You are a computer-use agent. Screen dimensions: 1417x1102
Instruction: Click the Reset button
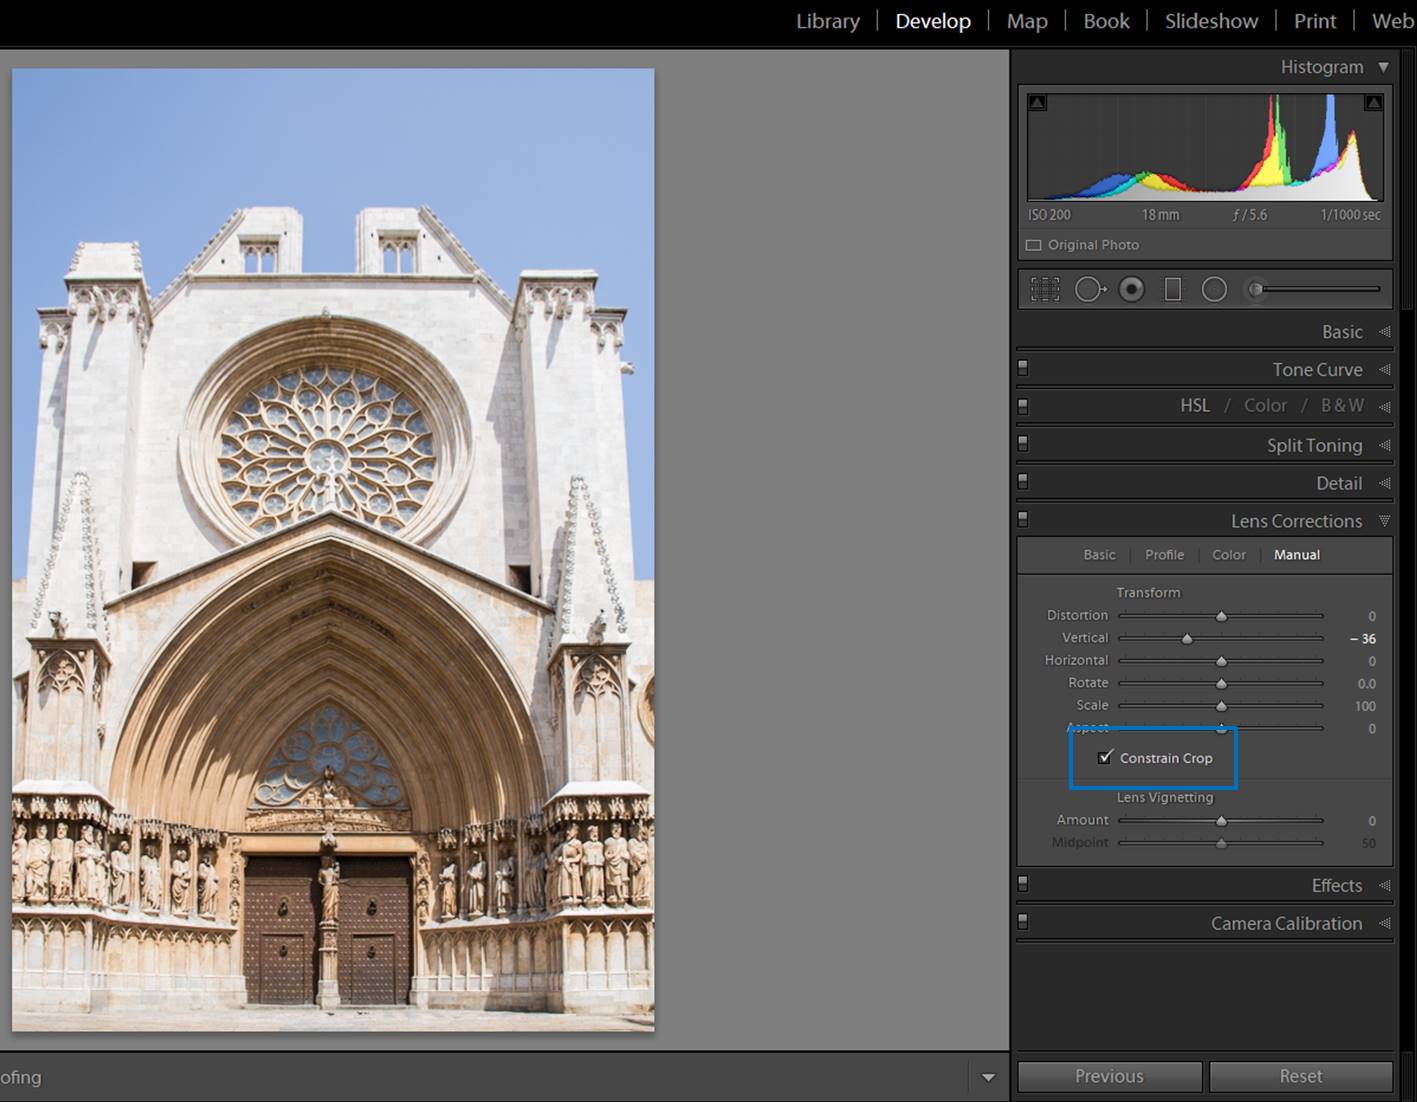(1300, 1076)
